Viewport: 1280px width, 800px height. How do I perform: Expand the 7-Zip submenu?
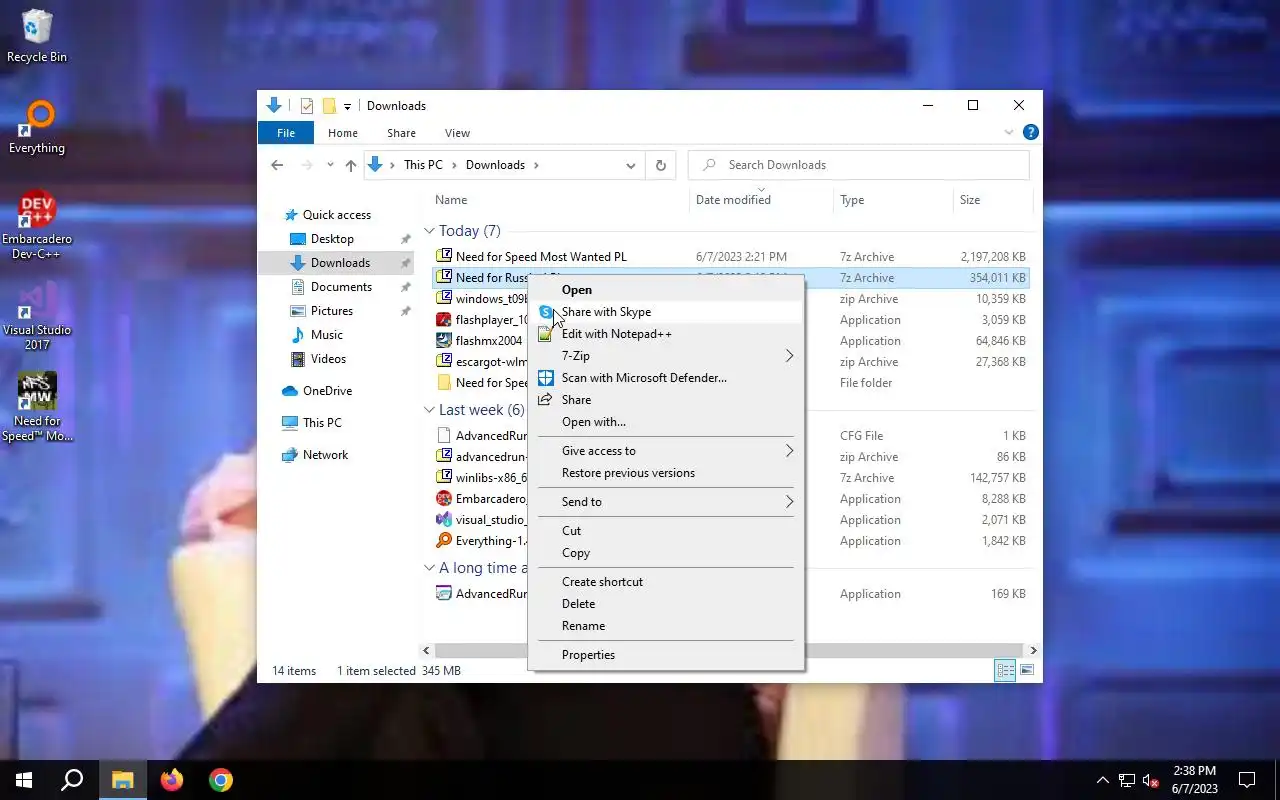[x=788, y=356]
